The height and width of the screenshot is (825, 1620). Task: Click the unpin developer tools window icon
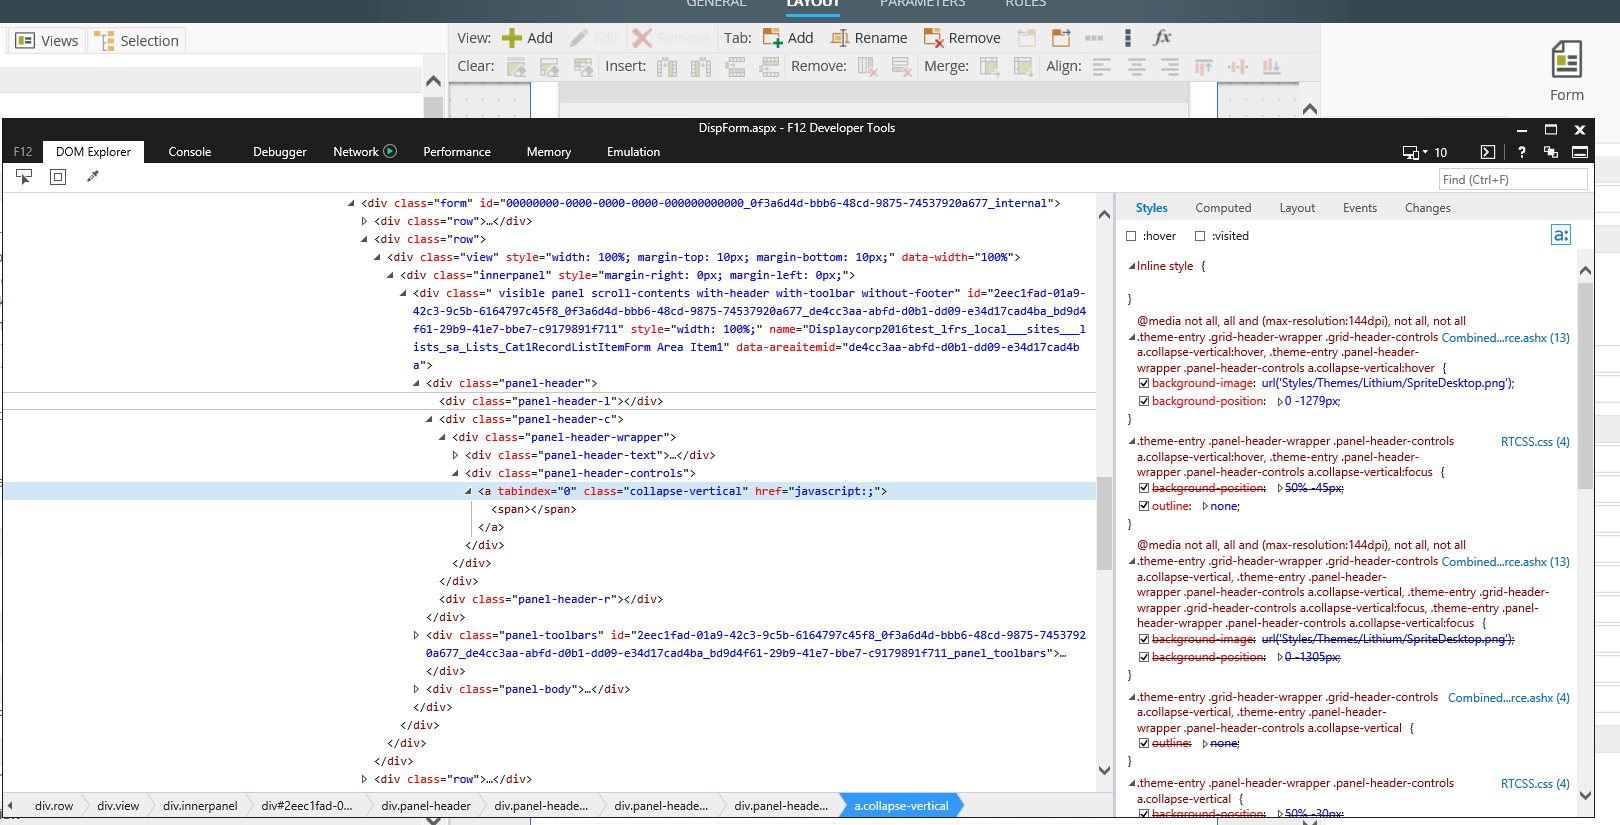point(1551,152)
